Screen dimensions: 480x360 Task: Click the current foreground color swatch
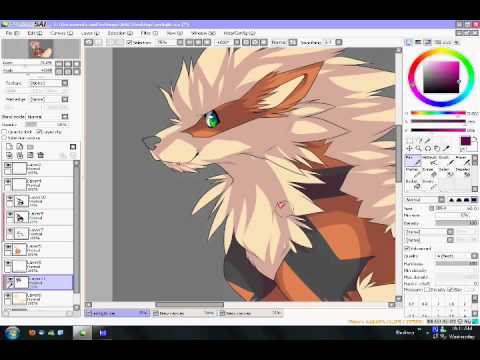[x=465, y=141]
